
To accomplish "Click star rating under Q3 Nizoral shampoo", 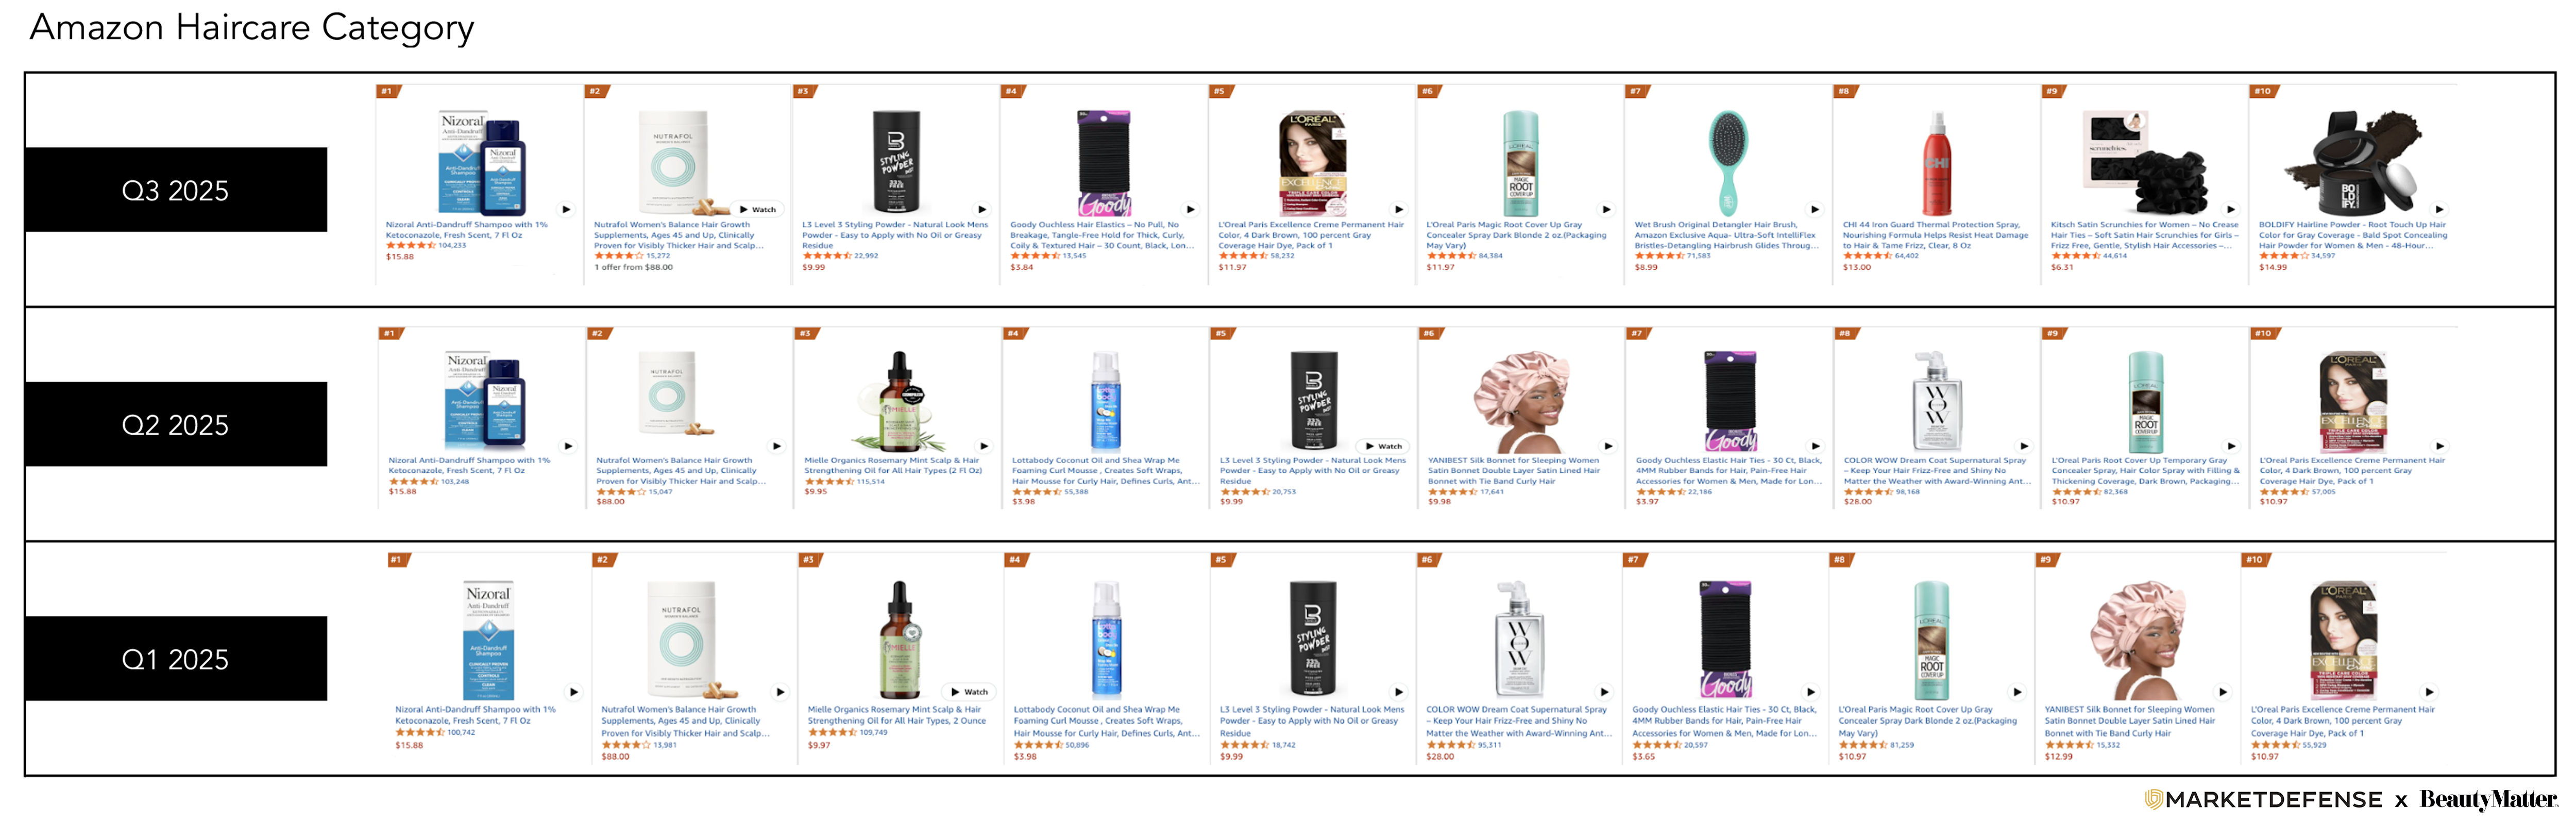I will coord(410,245).
